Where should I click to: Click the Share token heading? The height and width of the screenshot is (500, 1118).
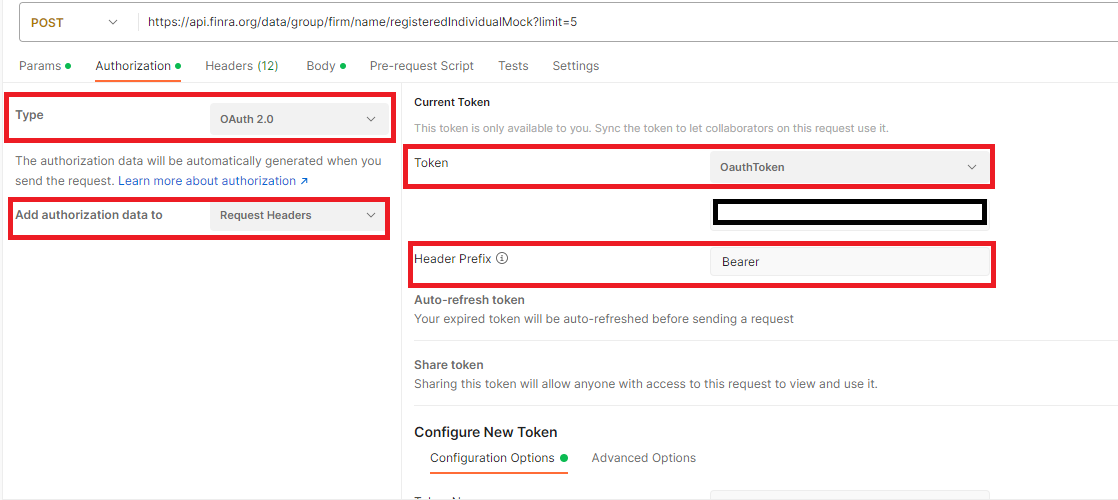pyautogui.click(x=448, y=365)
